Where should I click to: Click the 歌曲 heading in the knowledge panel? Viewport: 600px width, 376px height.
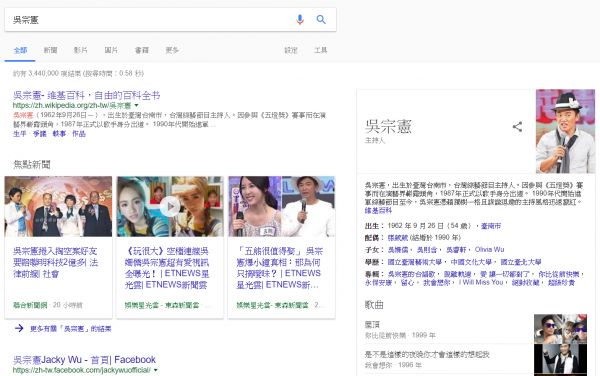[374, 304]
